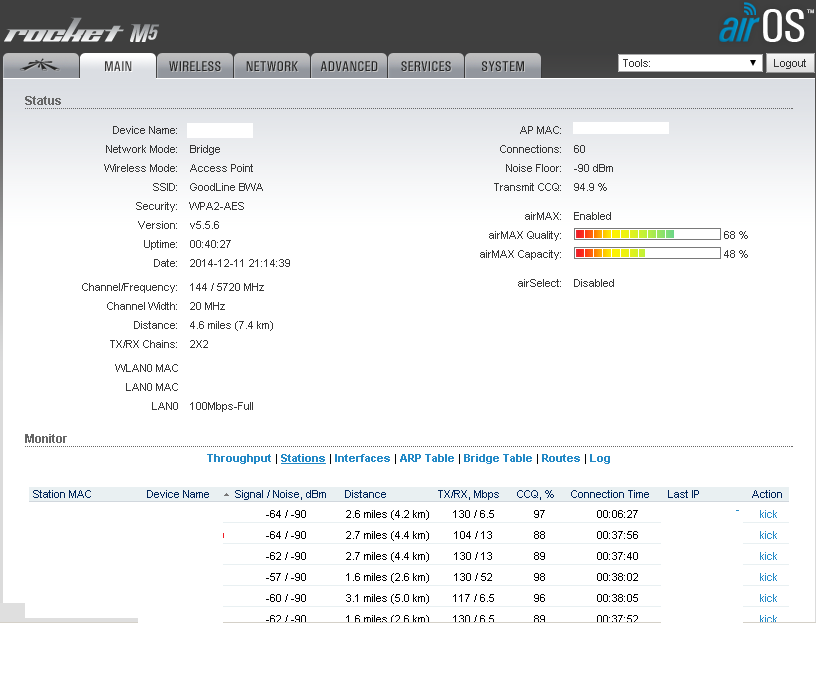Click the airMAX status Enabled
The height and width of the screenshot is (690, 818).
592,216
